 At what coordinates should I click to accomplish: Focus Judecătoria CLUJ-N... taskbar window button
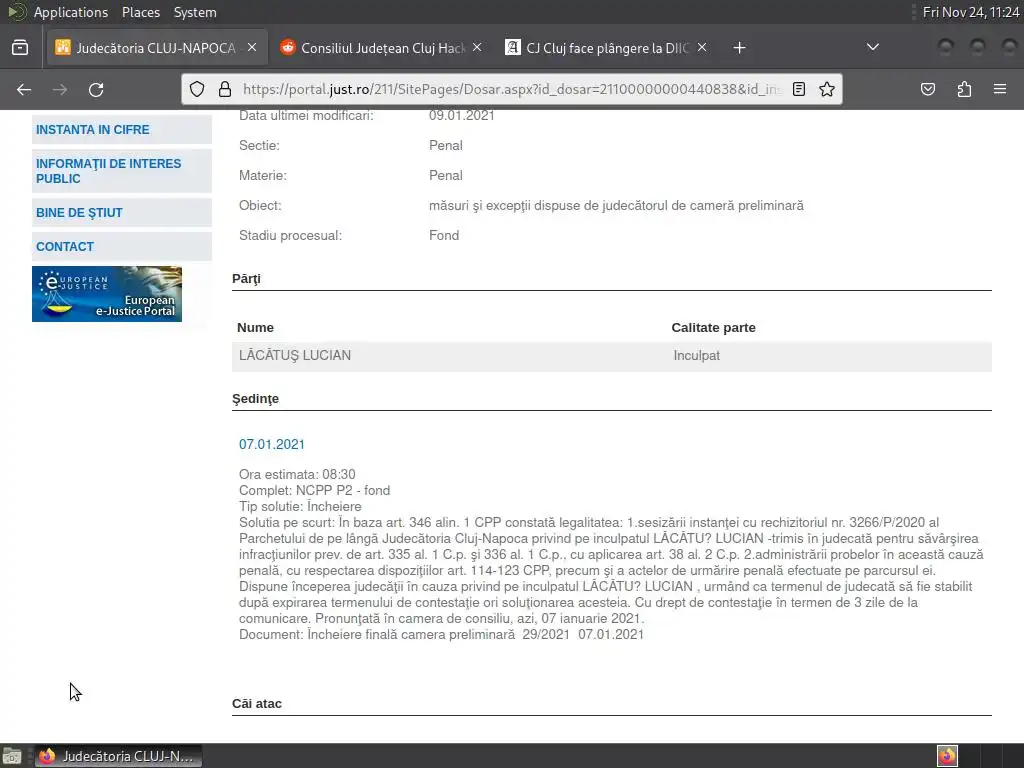pos(118,756)
